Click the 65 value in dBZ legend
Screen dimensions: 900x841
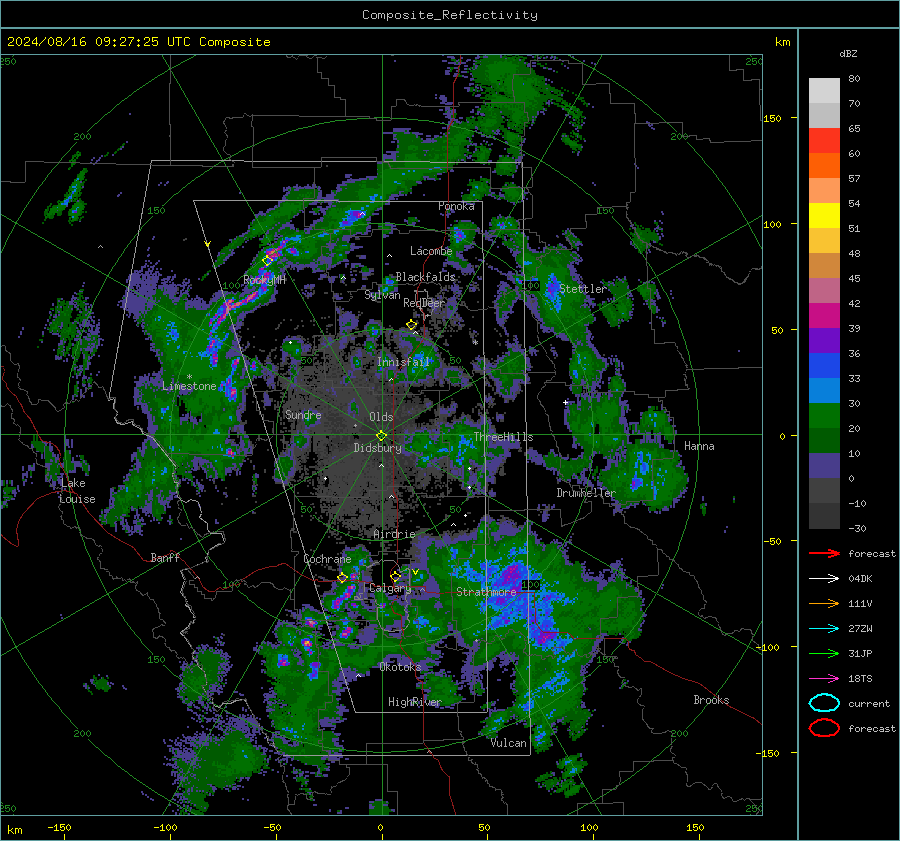(854, 129)
